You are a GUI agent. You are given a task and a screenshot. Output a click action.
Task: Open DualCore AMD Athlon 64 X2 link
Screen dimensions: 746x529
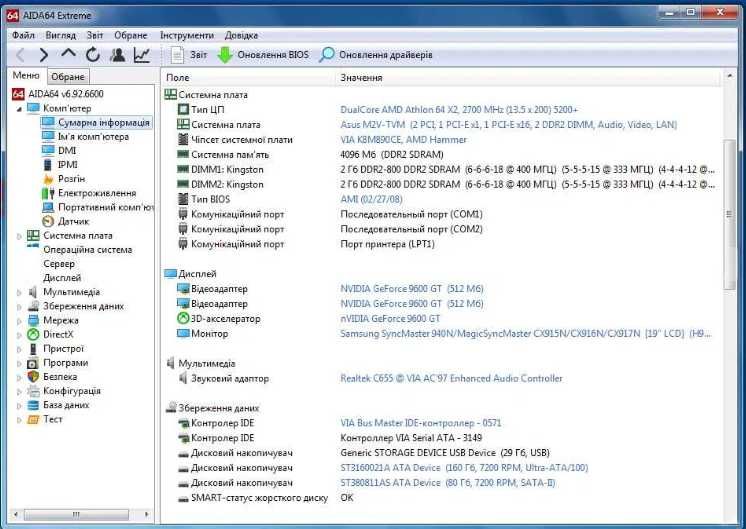tap(459, 109)
